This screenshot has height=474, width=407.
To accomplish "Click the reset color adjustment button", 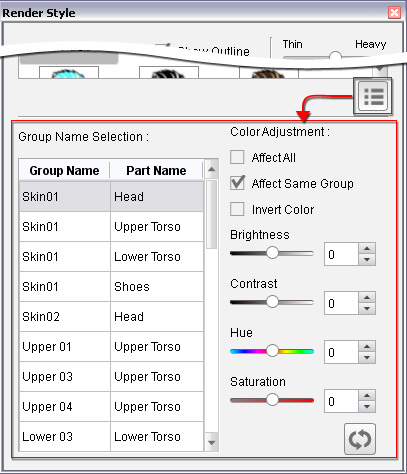I will tap(360, 439).
